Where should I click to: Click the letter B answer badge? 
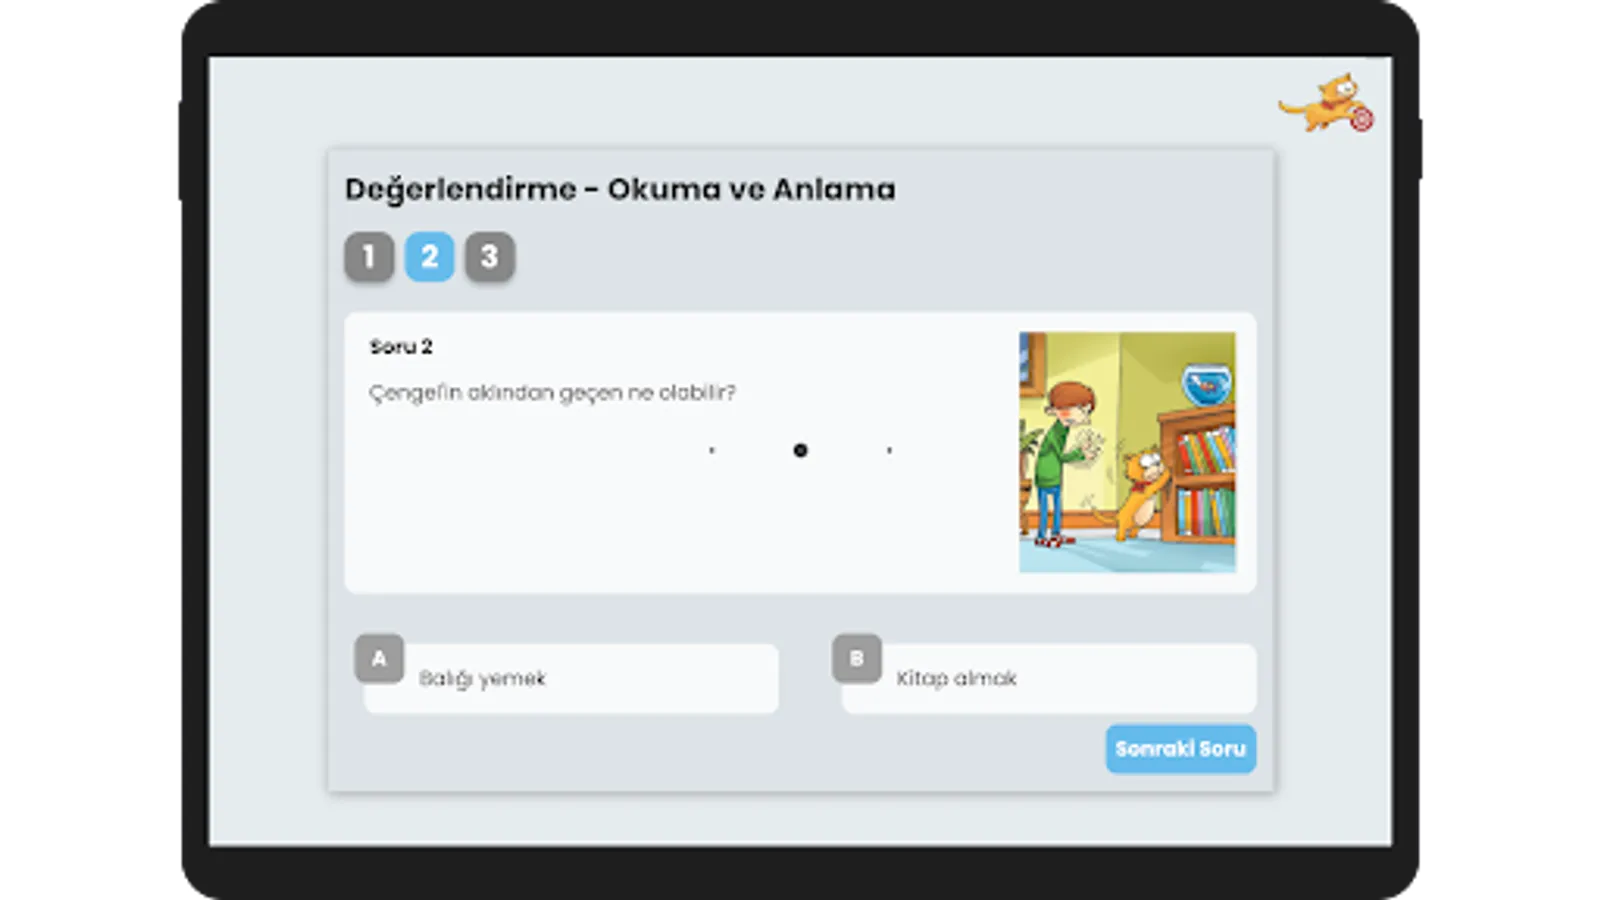tap(857, 658)
